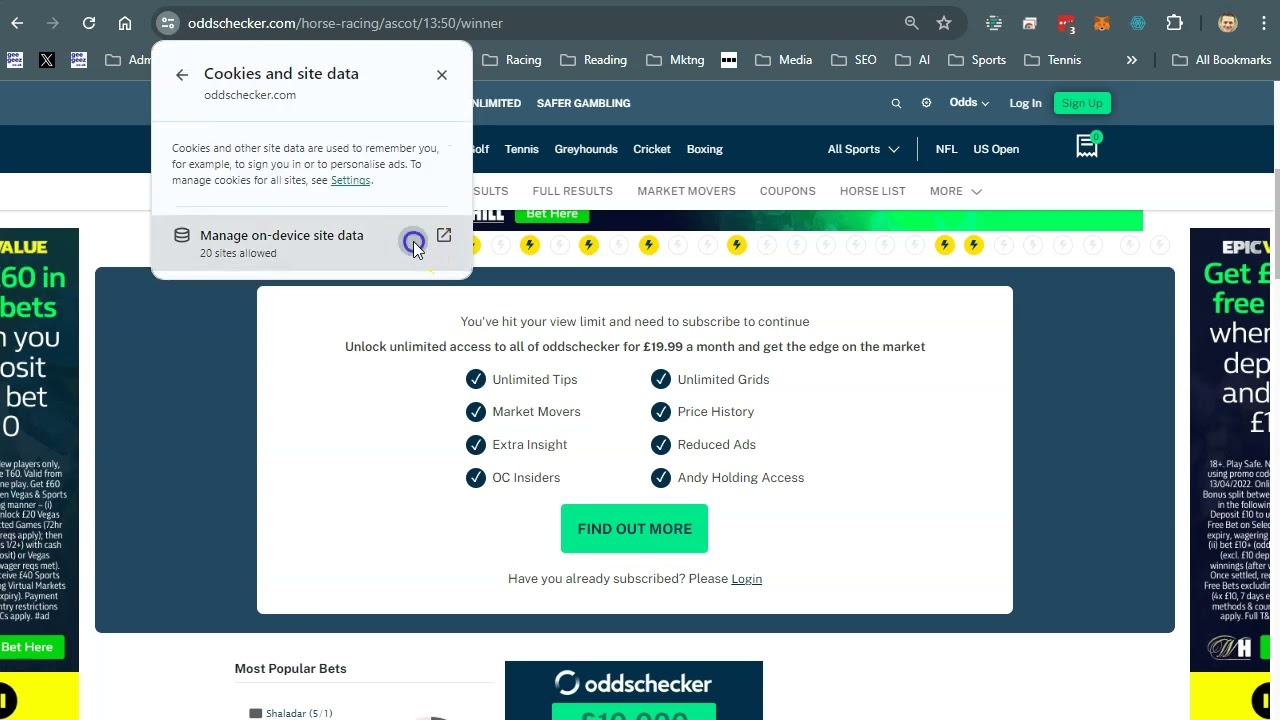Viewport: 1280px width, 720px height.
Task: Switch to the MARKET MOVERS tab
Action: click(x=686, y=191)
